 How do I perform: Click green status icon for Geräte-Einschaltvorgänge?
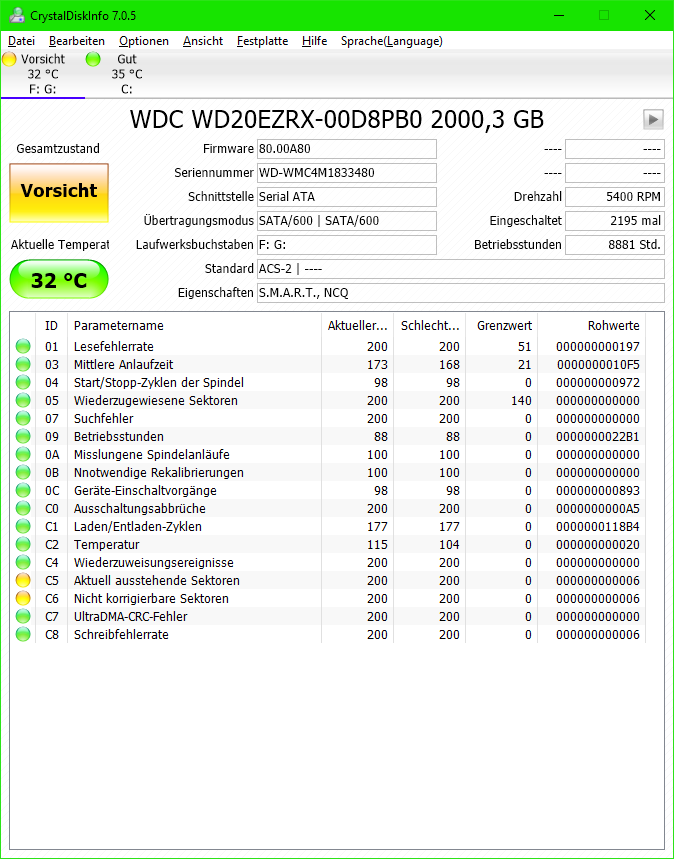pyautogui.click(x=23, y=490)
